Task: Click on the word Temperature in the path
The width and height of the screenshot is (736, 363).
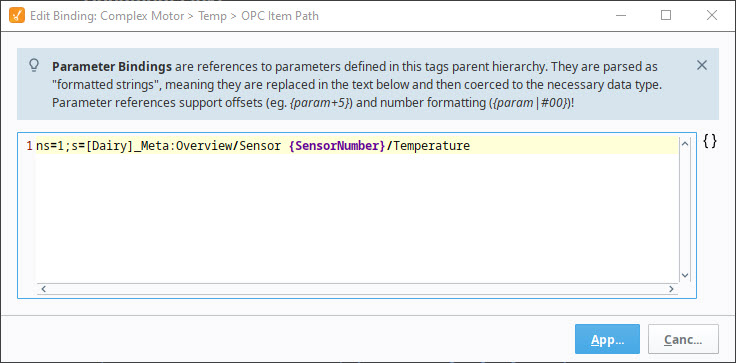Action: (x=432, y=146)
